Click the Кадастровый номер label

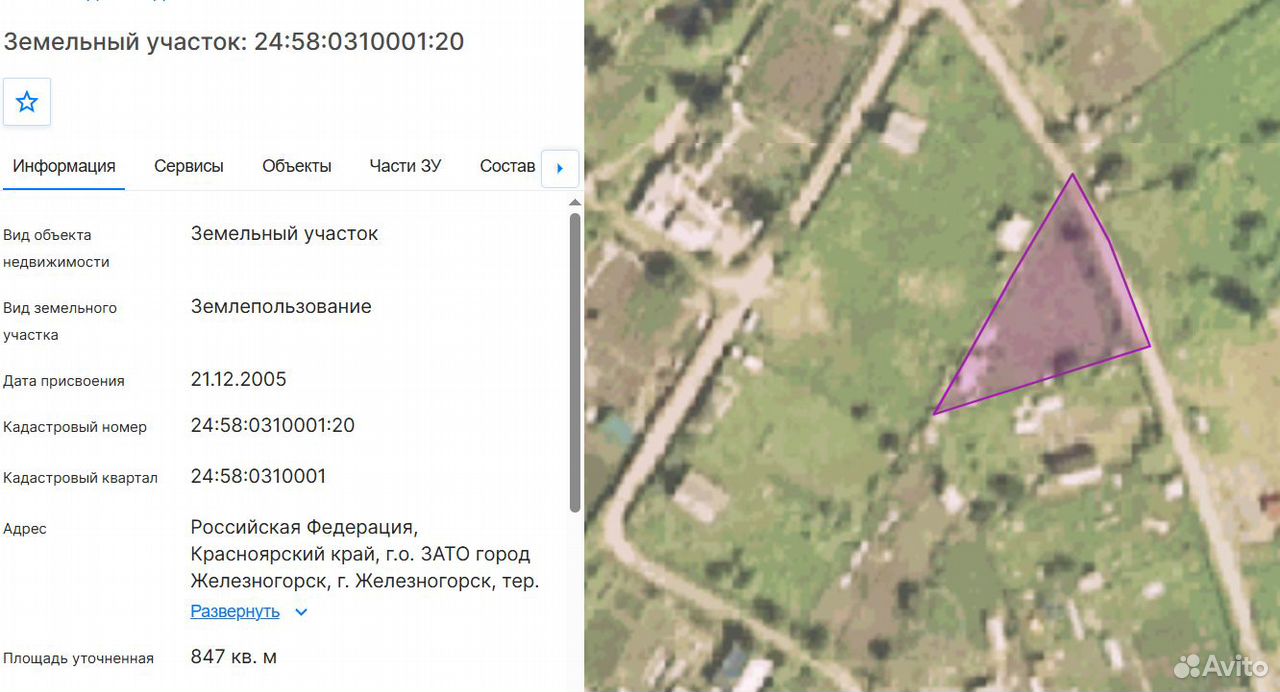pos(75,427)
